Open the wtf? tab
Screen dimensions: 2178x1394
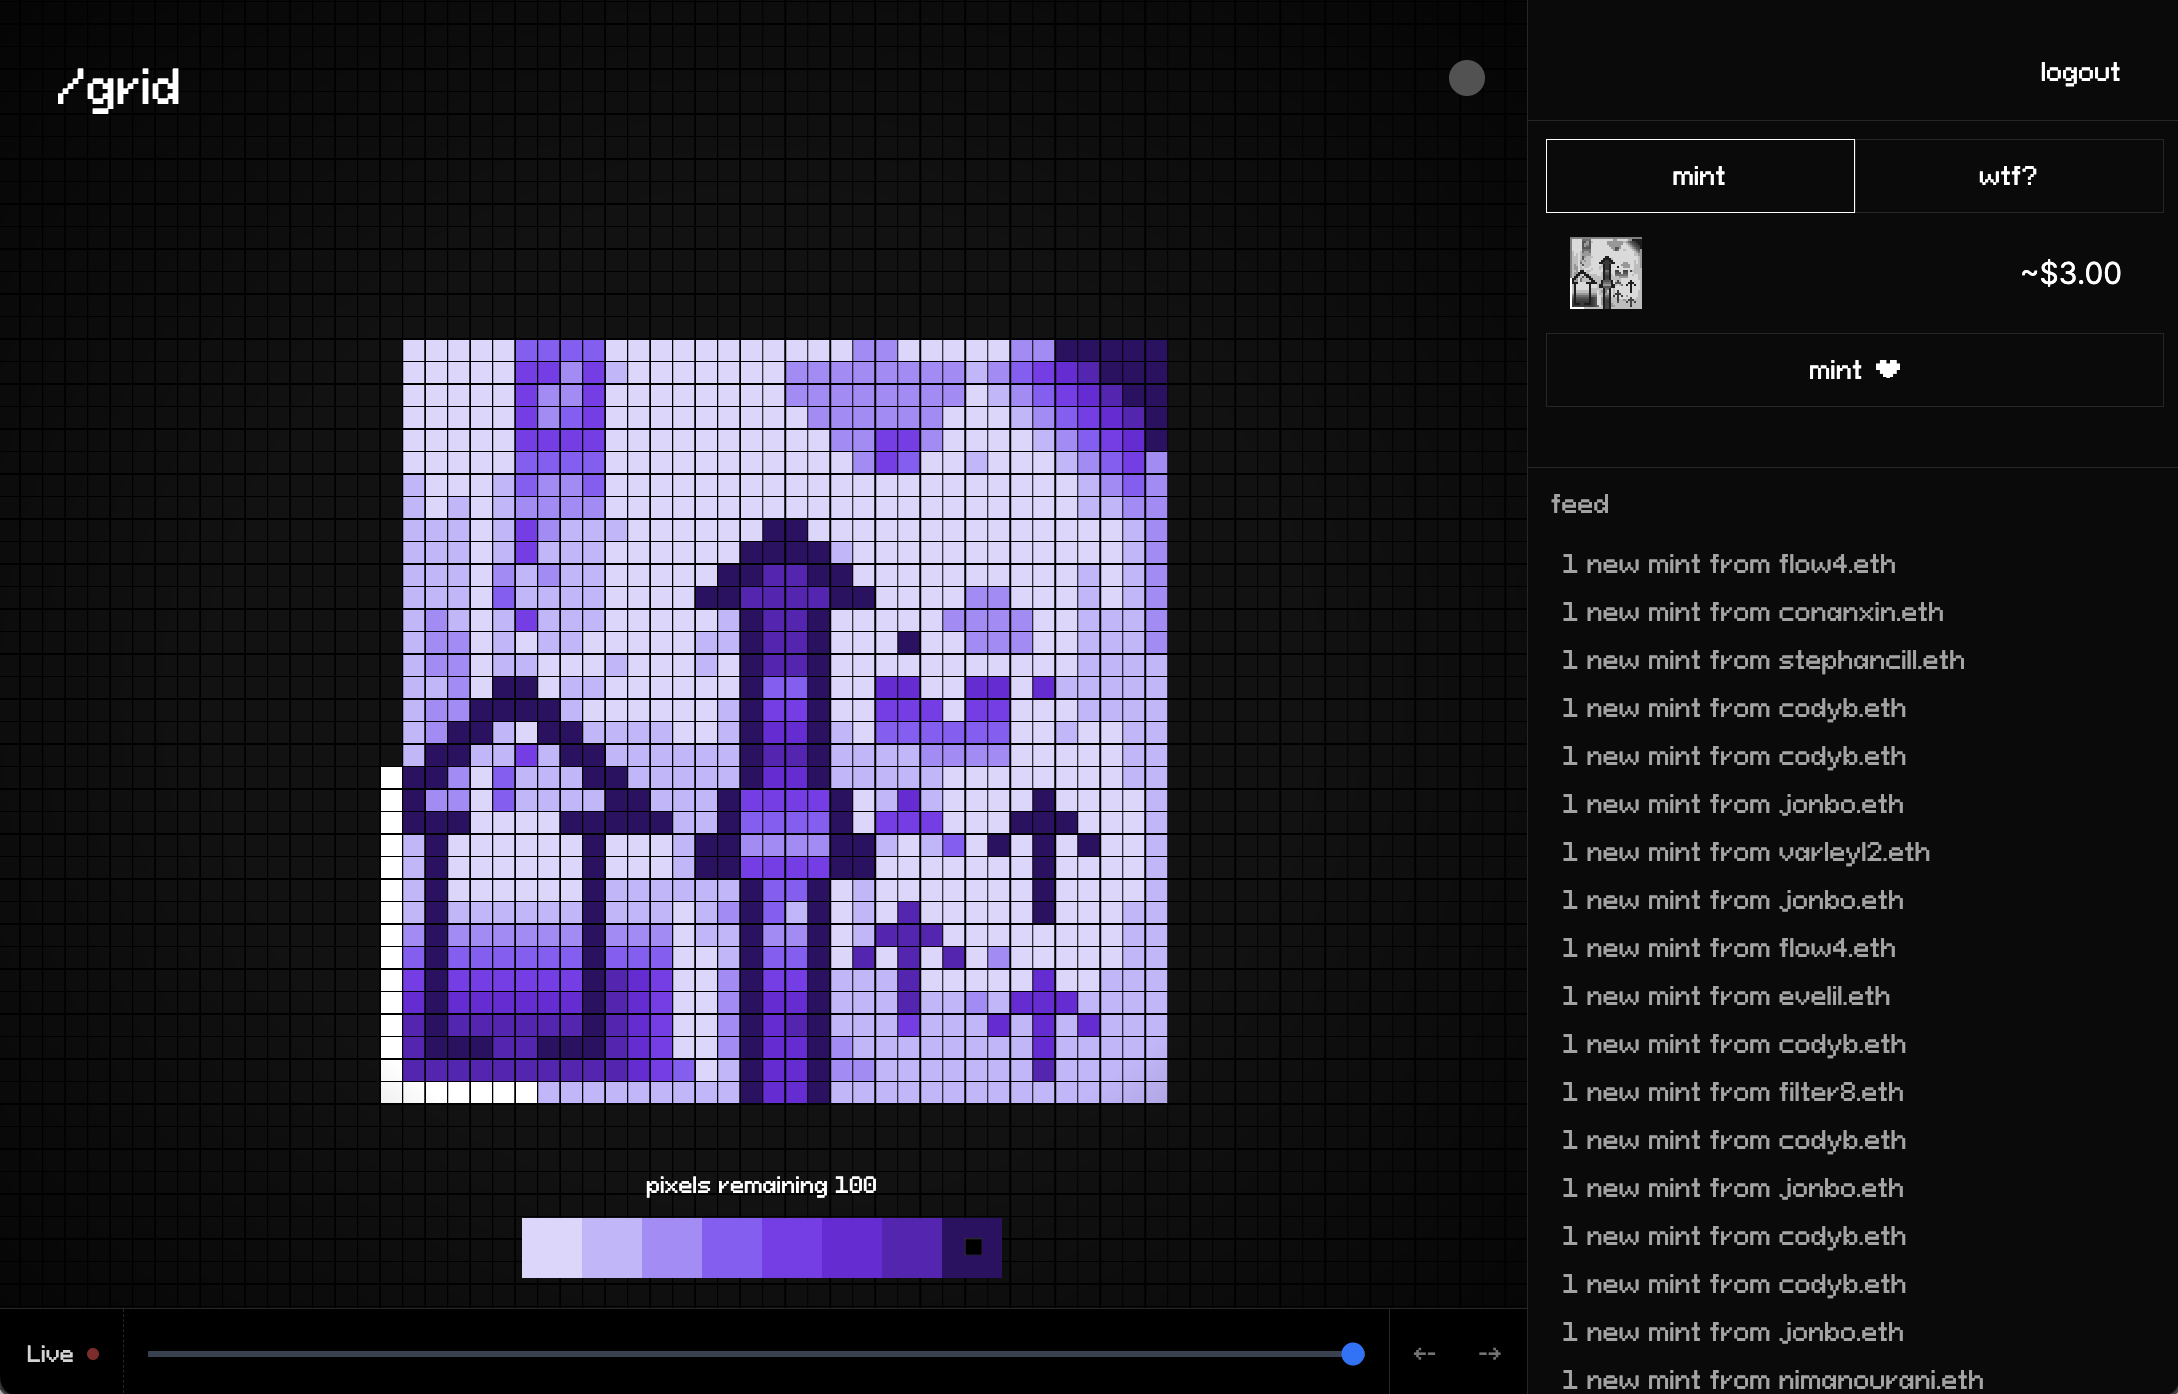pos(2007,176)
